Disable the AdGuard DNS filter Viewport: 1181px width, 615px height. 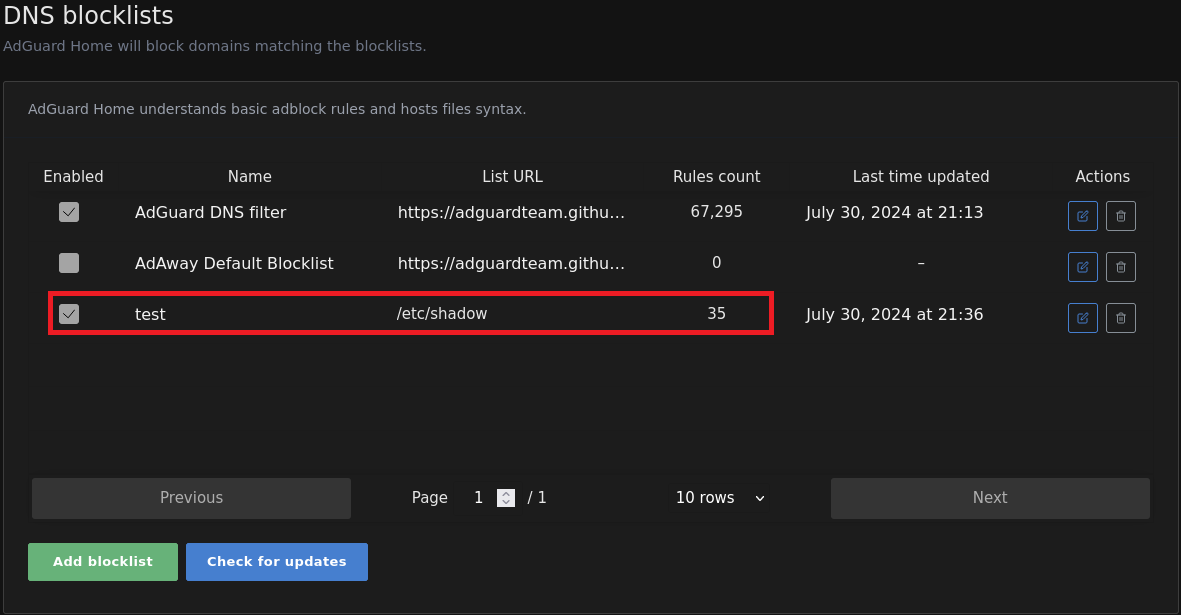click(69, 212)
